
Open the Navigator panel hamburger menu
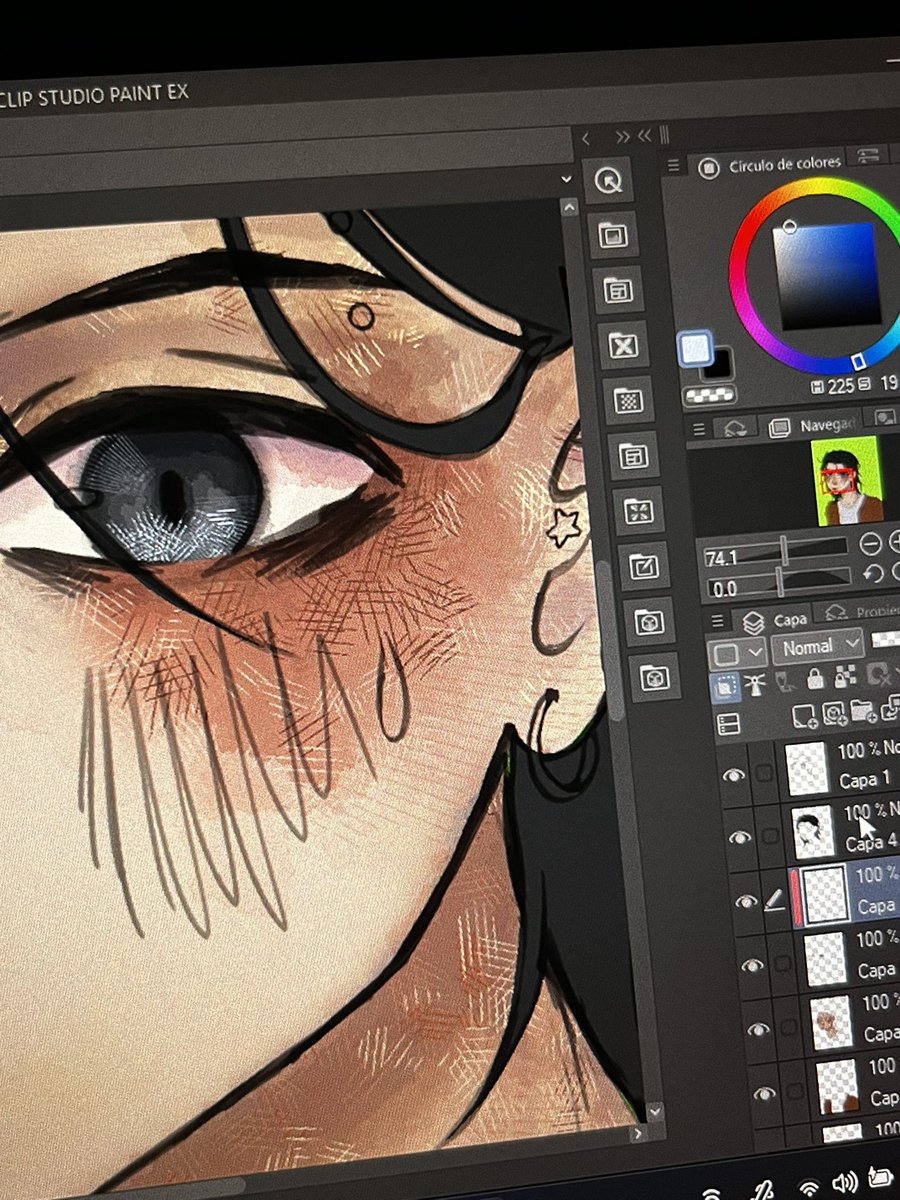(699, 429)
